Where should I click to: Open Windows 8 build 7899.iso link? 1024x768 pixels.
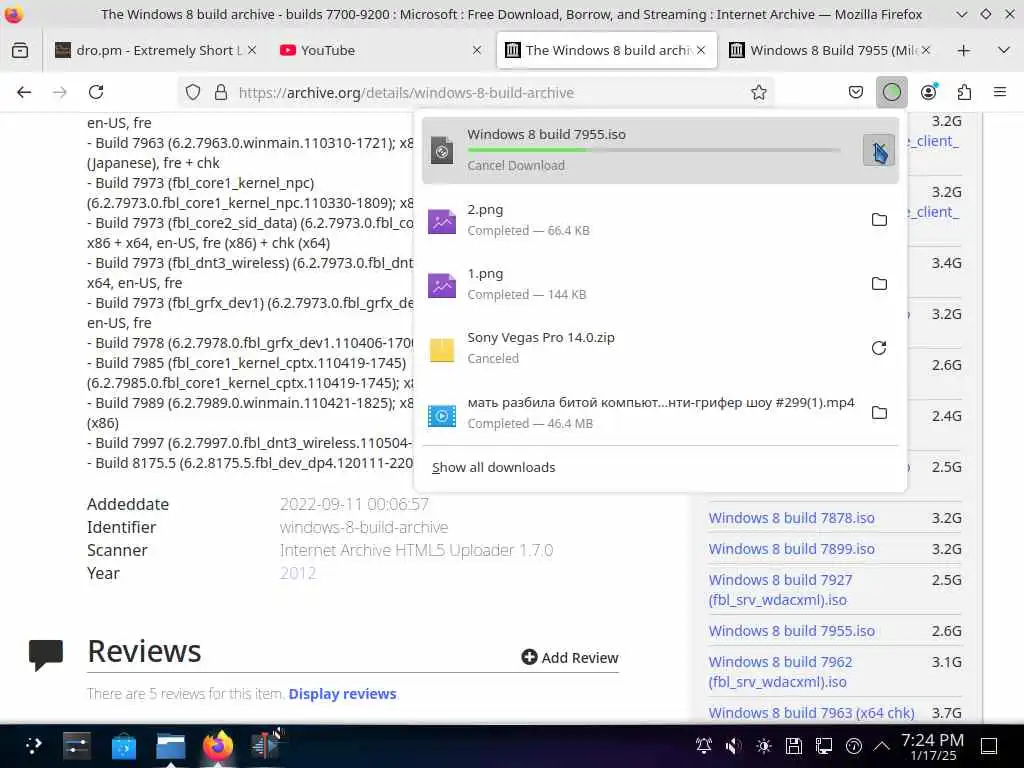point(792,549)
